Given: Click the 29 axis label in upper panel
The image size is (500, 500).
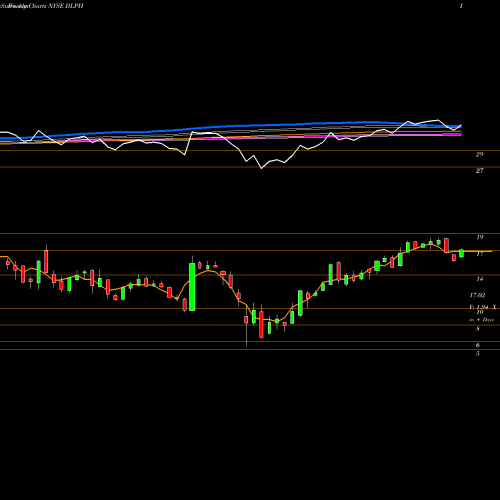Looking at the screenshot, I should tap(479, 154).
